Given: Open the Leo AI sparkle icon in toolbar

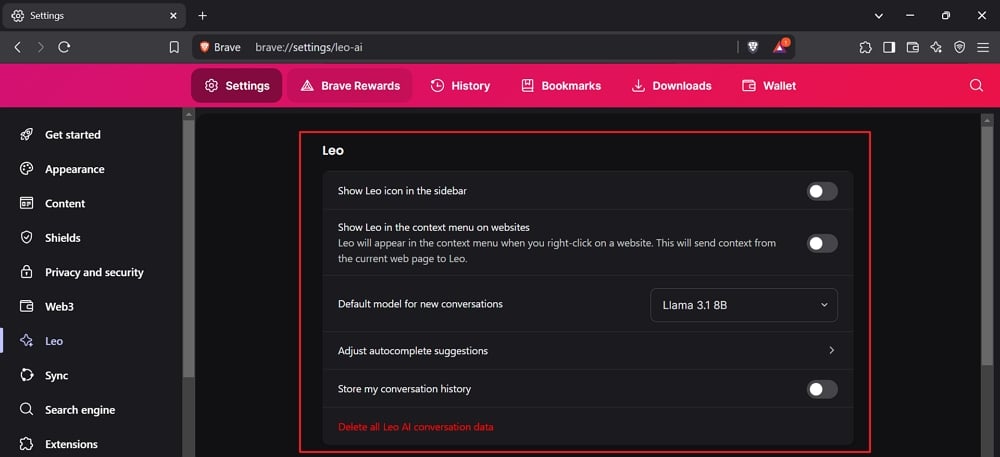Looking at the screenshot, I should pos(936,47).
